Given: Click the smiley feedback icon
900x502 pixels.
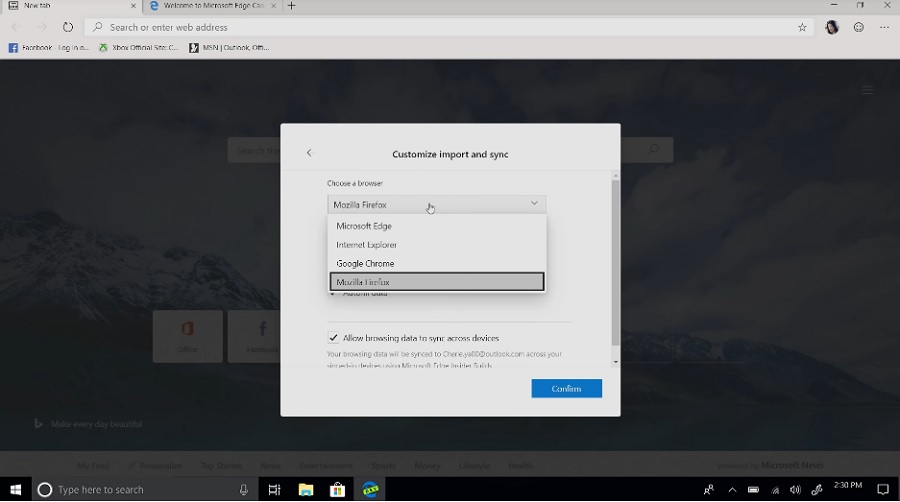Looking at the screenshot, I should click(858, 27).
